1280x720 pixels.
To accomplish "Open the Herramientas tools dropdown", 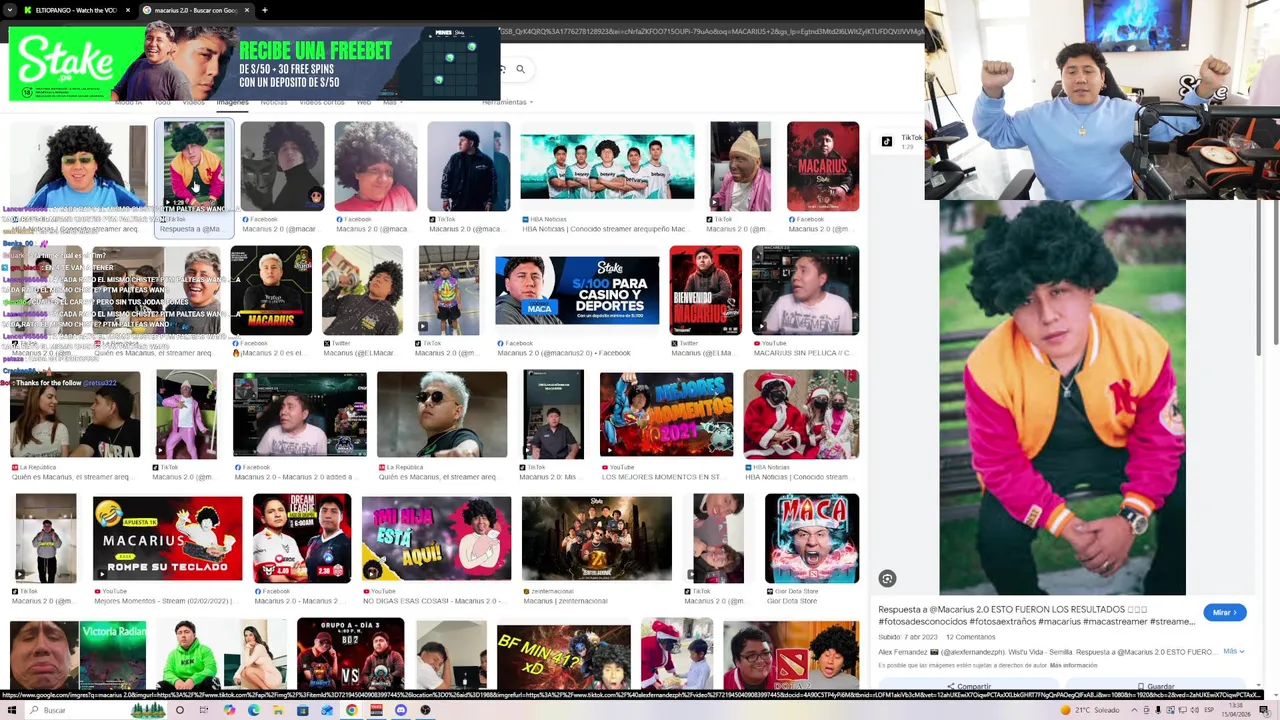I will tap(506, 102).
